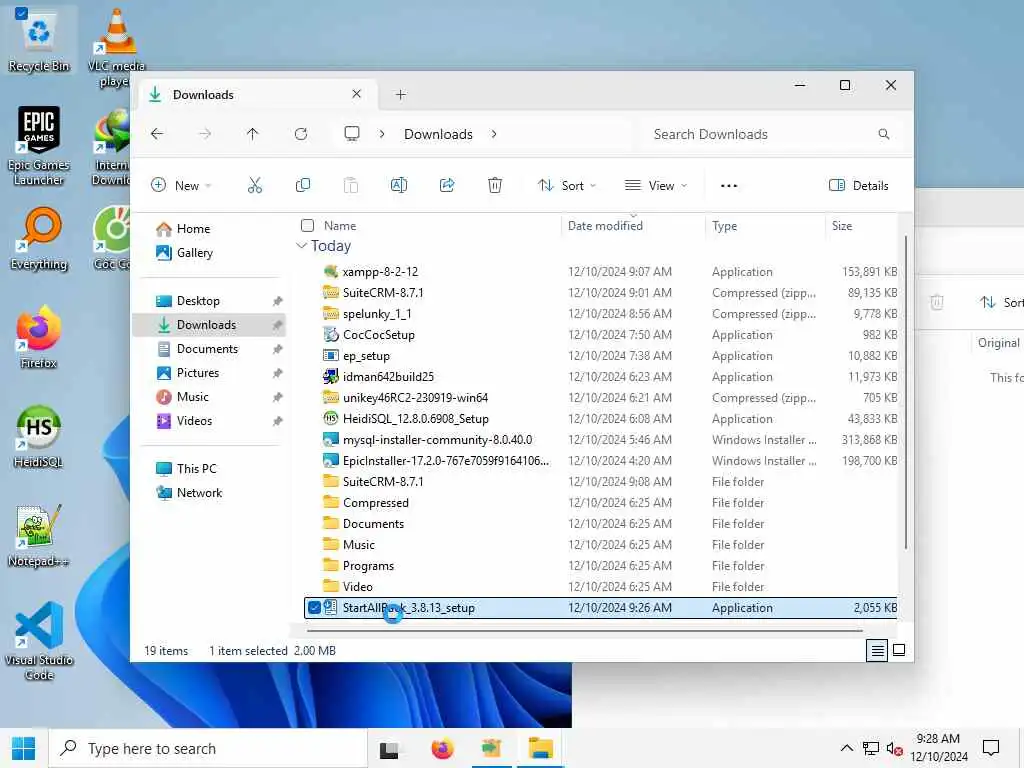Open Gallery in sidebar
This screenshot has width=1024, height=768.
(195, 253)
